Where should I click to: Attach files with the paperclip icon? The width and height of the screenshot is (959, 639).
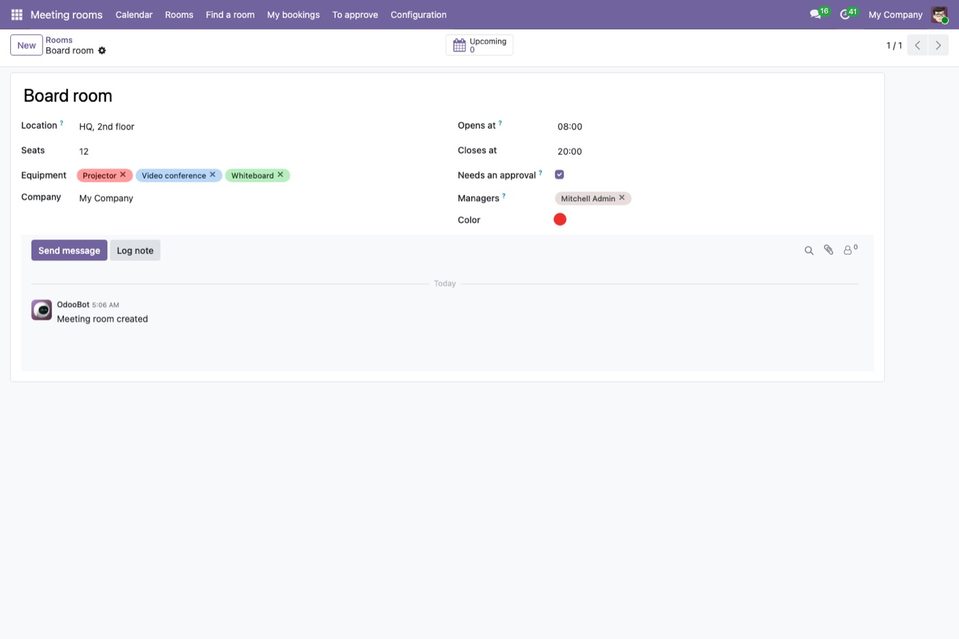point(828,250)
